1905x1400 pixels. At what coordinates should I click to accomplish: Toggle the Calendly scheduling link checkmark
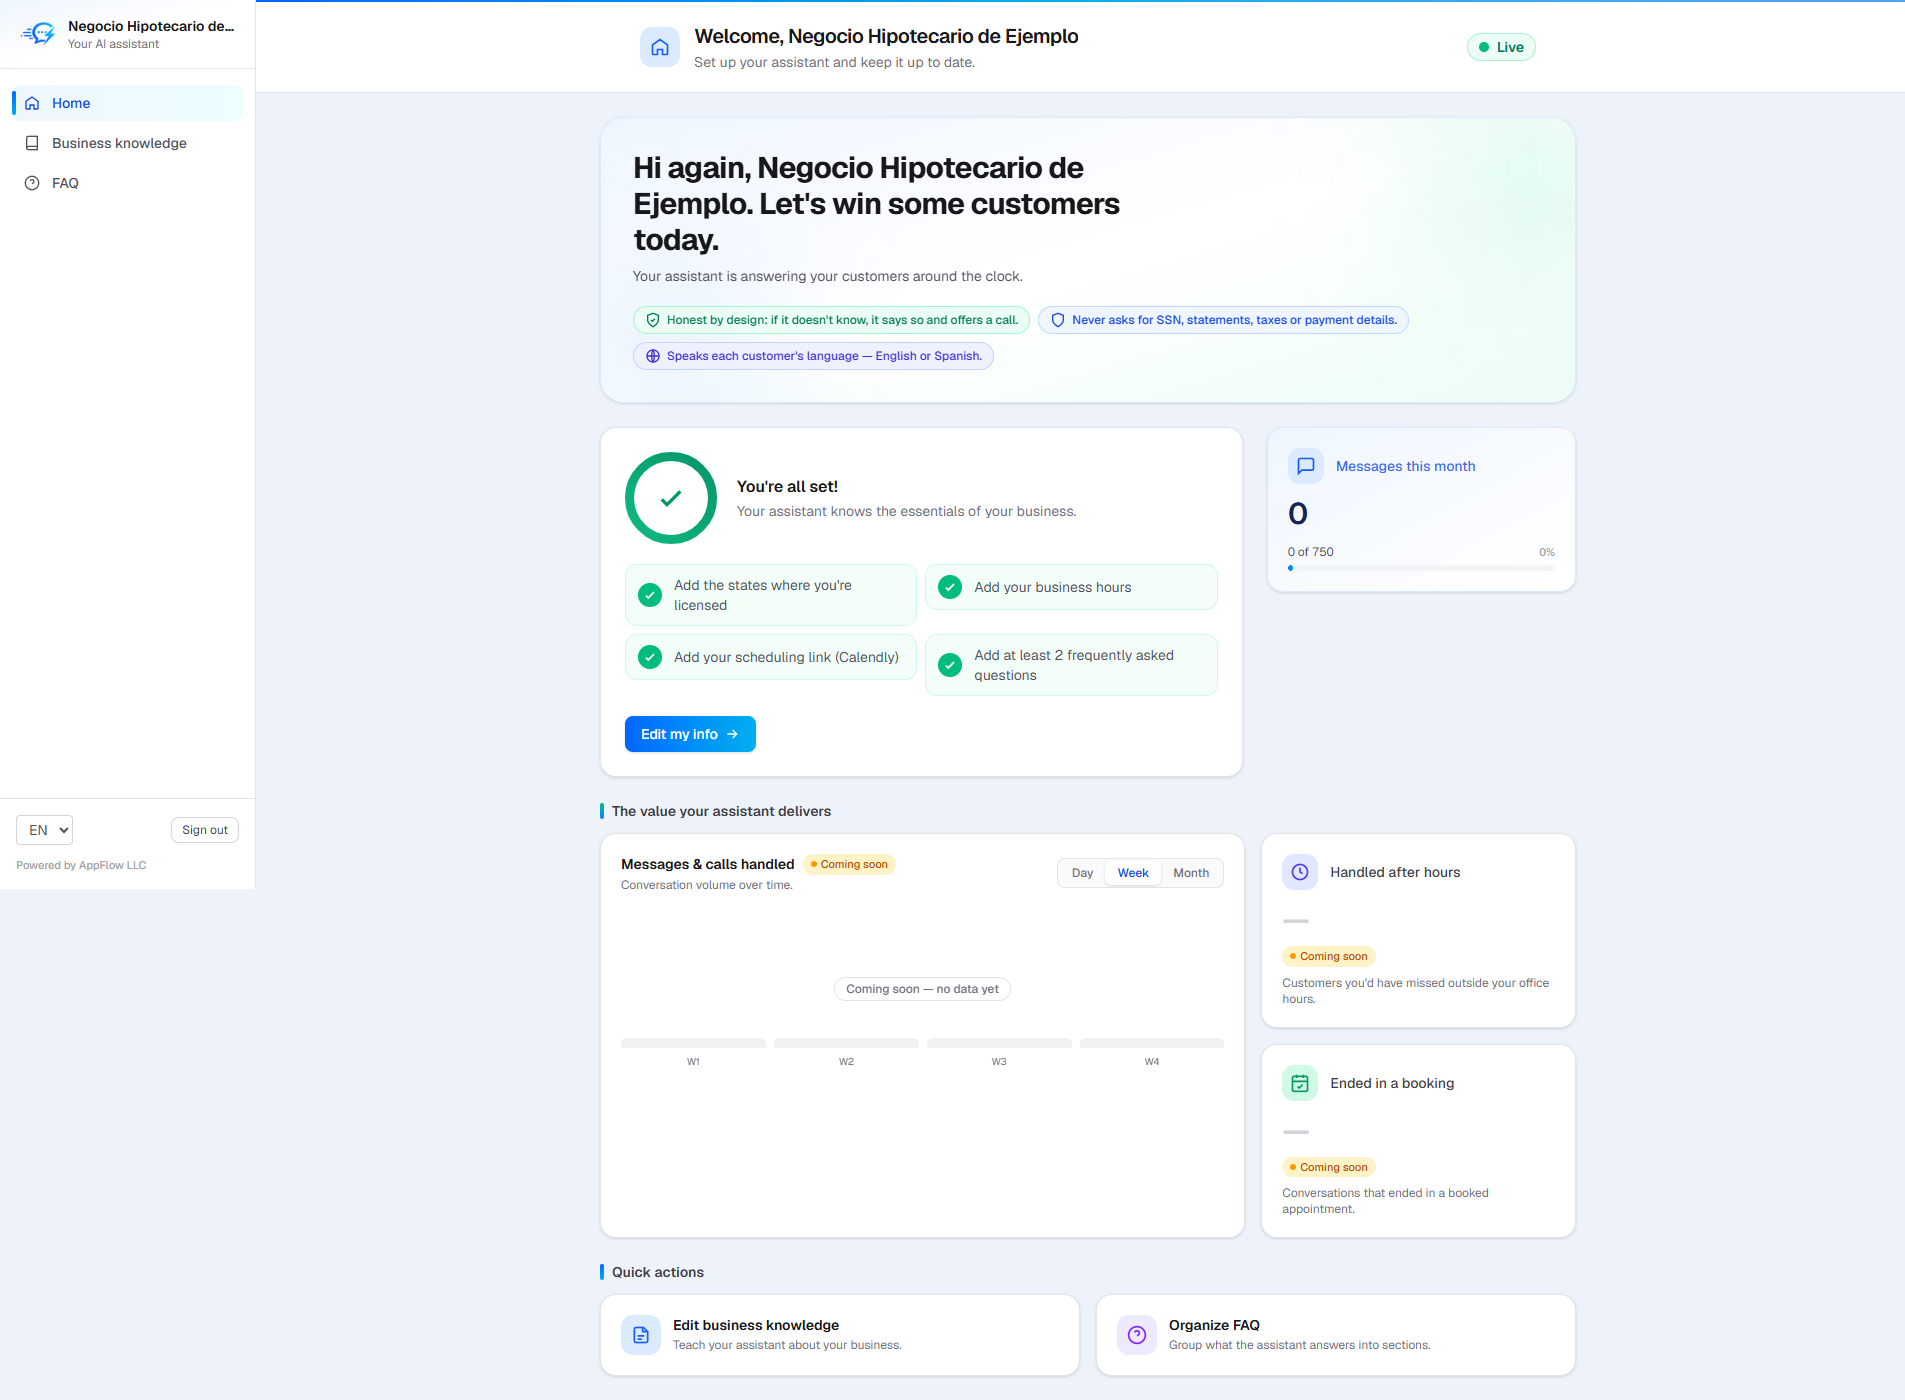(x=650, y=657)
